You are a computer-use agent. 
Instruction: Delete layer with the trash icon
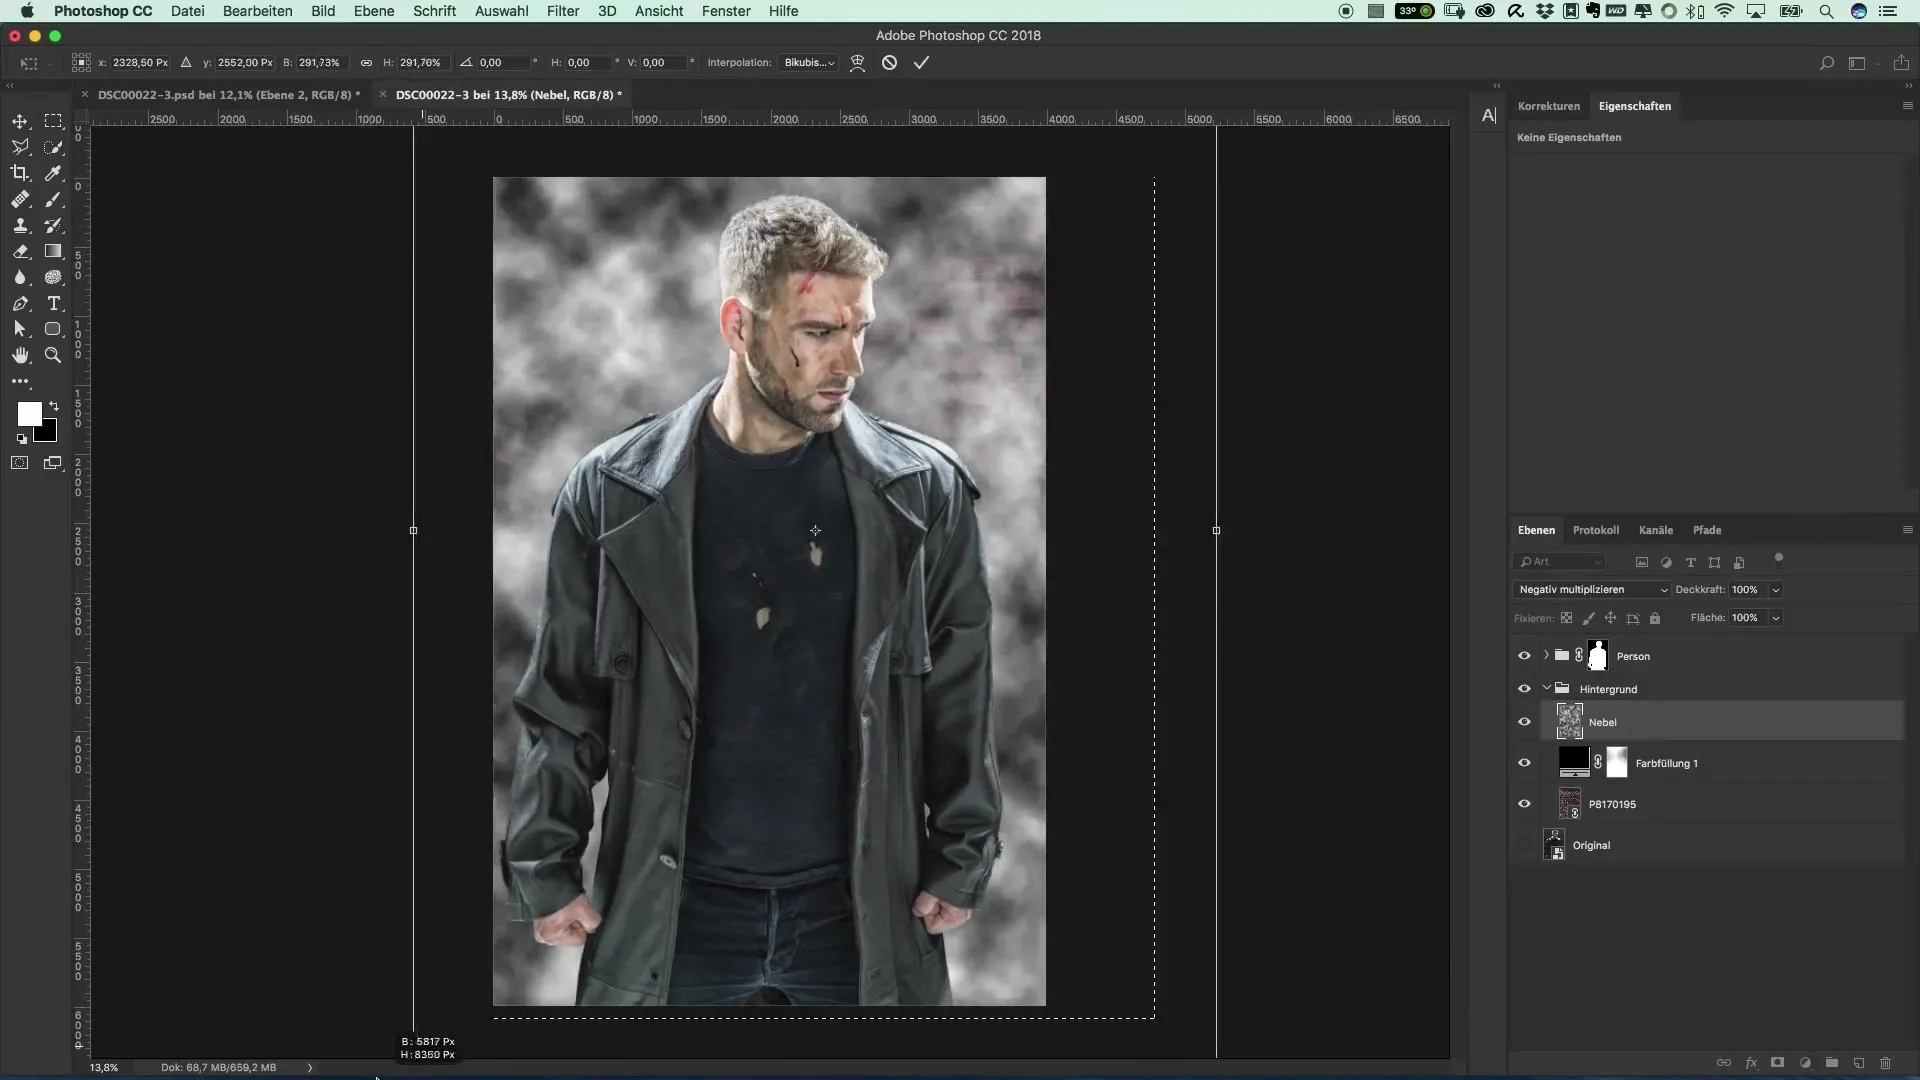tap(1885, 1063)
